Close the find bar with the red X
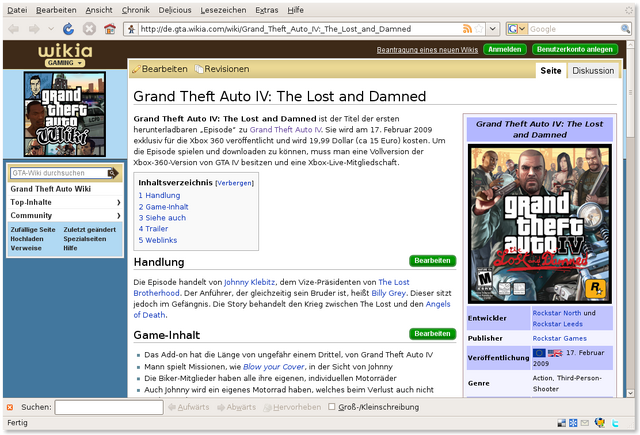The height and width of the screenshot is (435, 640). coord(10,407)
